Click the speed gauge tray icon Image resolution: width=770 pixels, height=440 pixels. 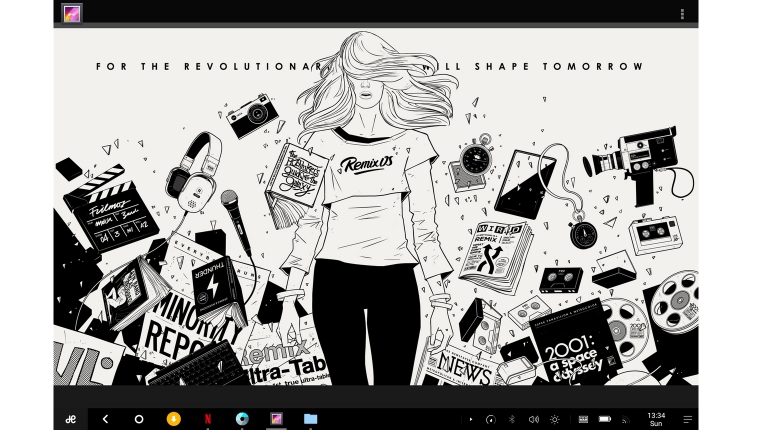click(490, 419)
